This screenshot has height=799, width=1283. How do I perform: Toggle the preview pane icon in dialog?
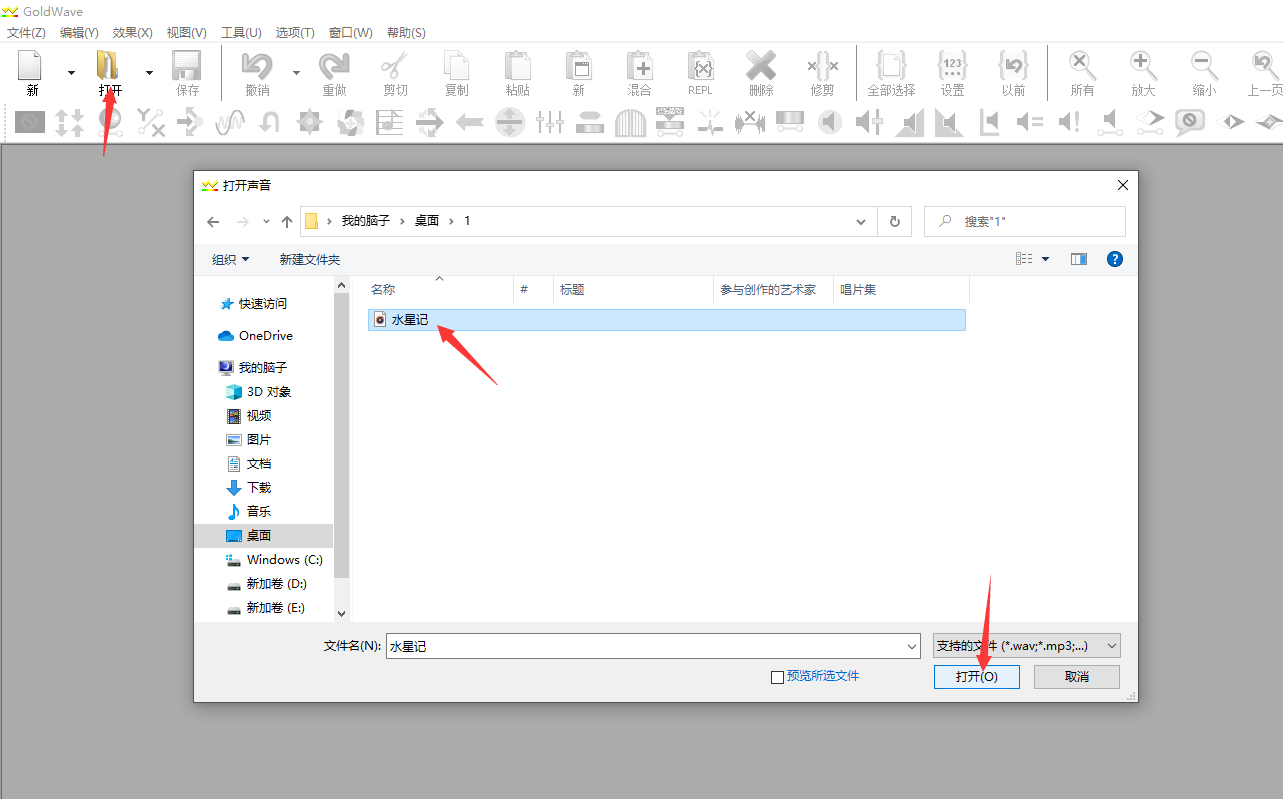point(1079,259)
